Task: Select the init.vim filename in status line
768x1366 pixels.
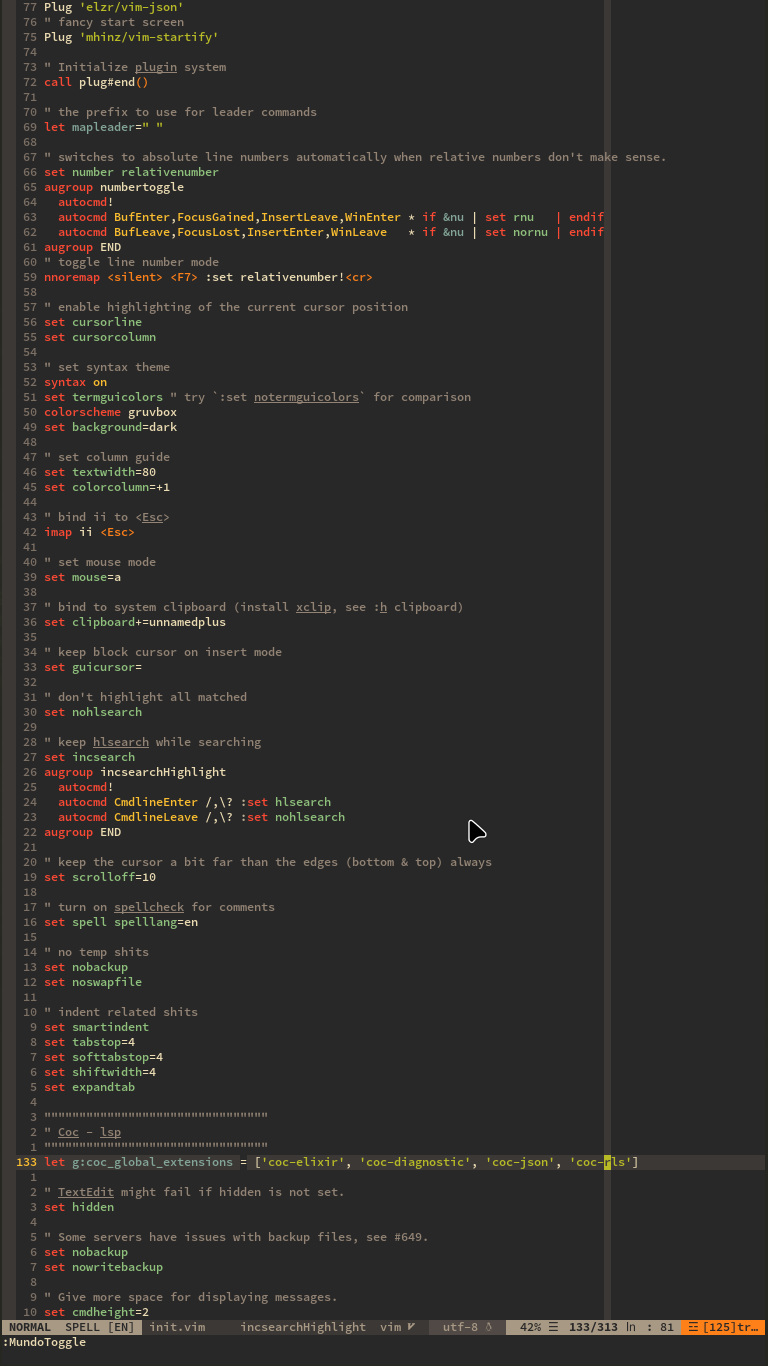Action: pos(177,1327)
